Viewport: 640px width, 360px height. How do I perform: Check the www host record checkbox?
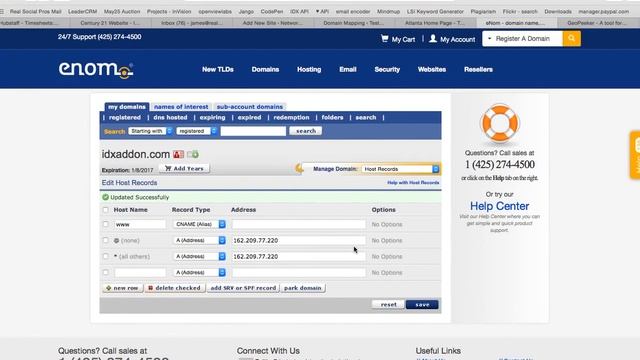click(x=106, y=224)
